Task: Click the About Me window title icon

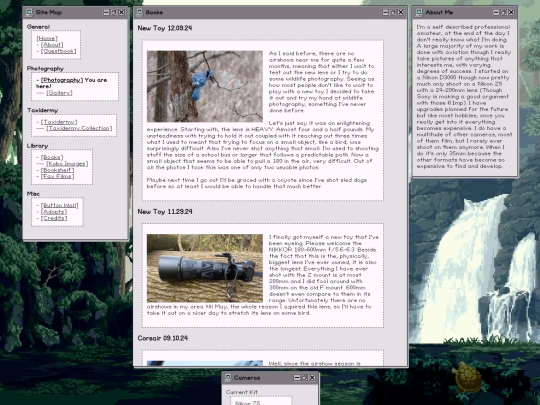Action: tap(419, 12)
